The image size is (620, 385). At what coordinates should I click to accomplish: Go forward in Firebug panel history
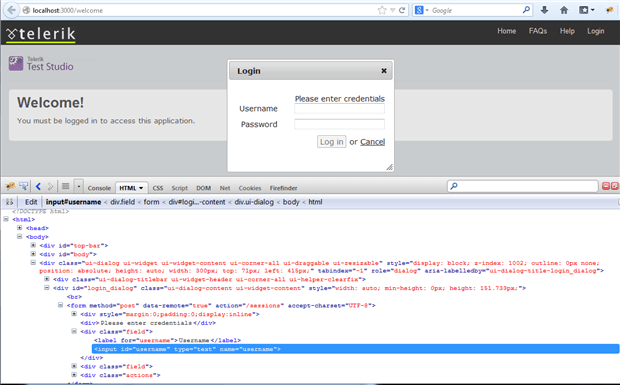click(x=50, y=186)
